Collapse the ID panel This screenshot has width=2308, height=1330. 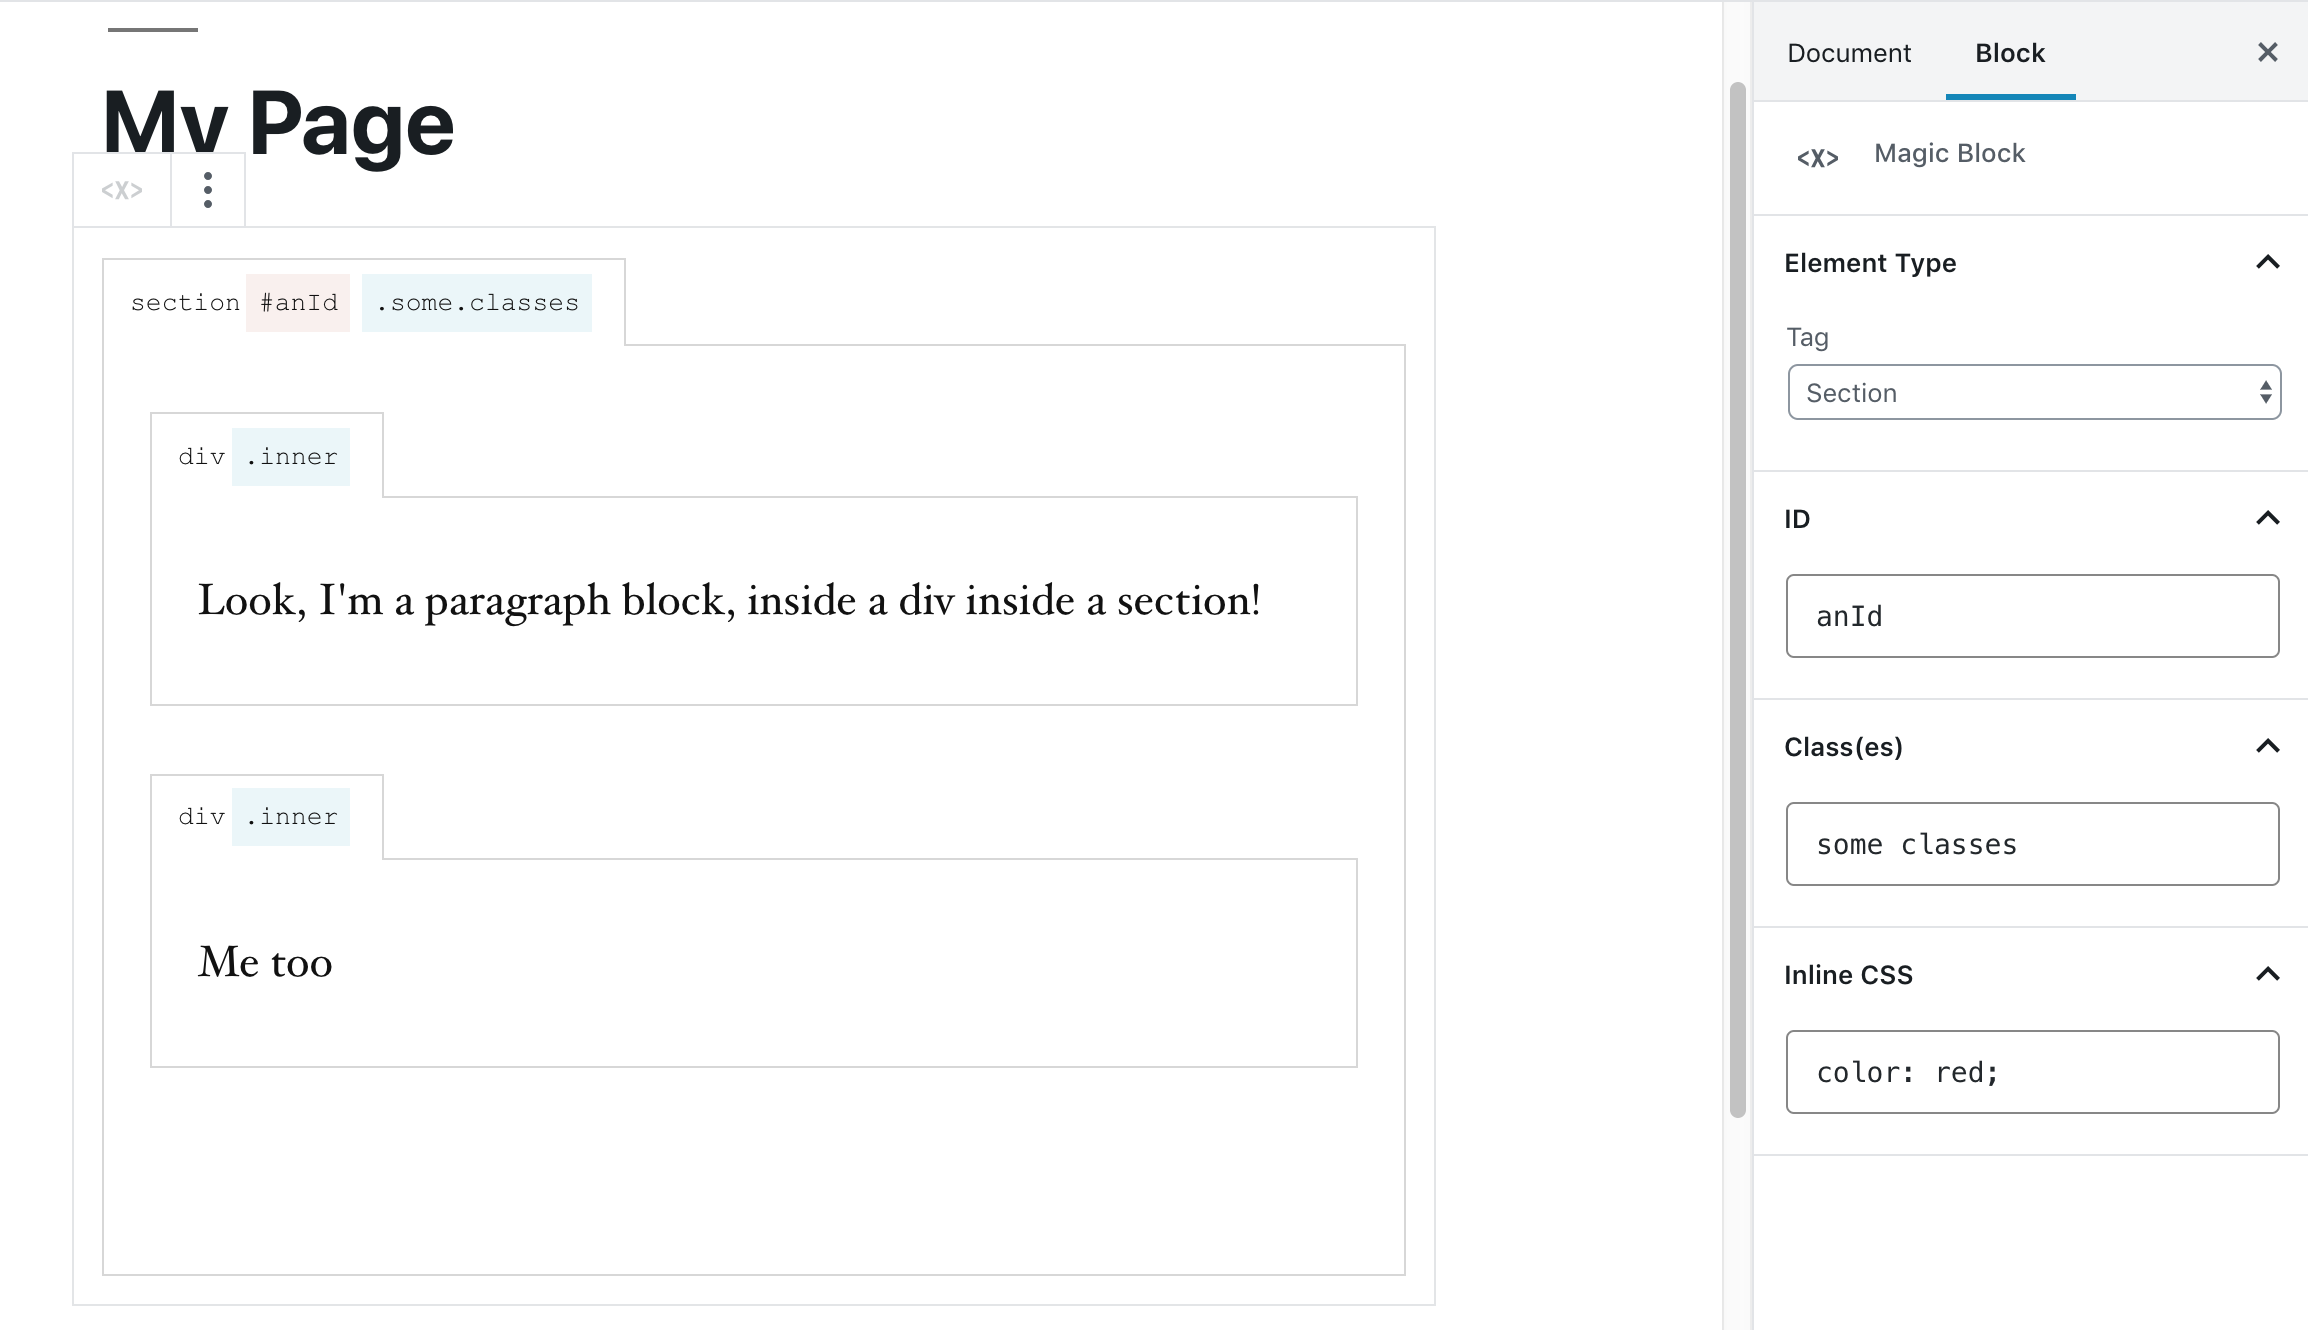tap(2267, 519)
